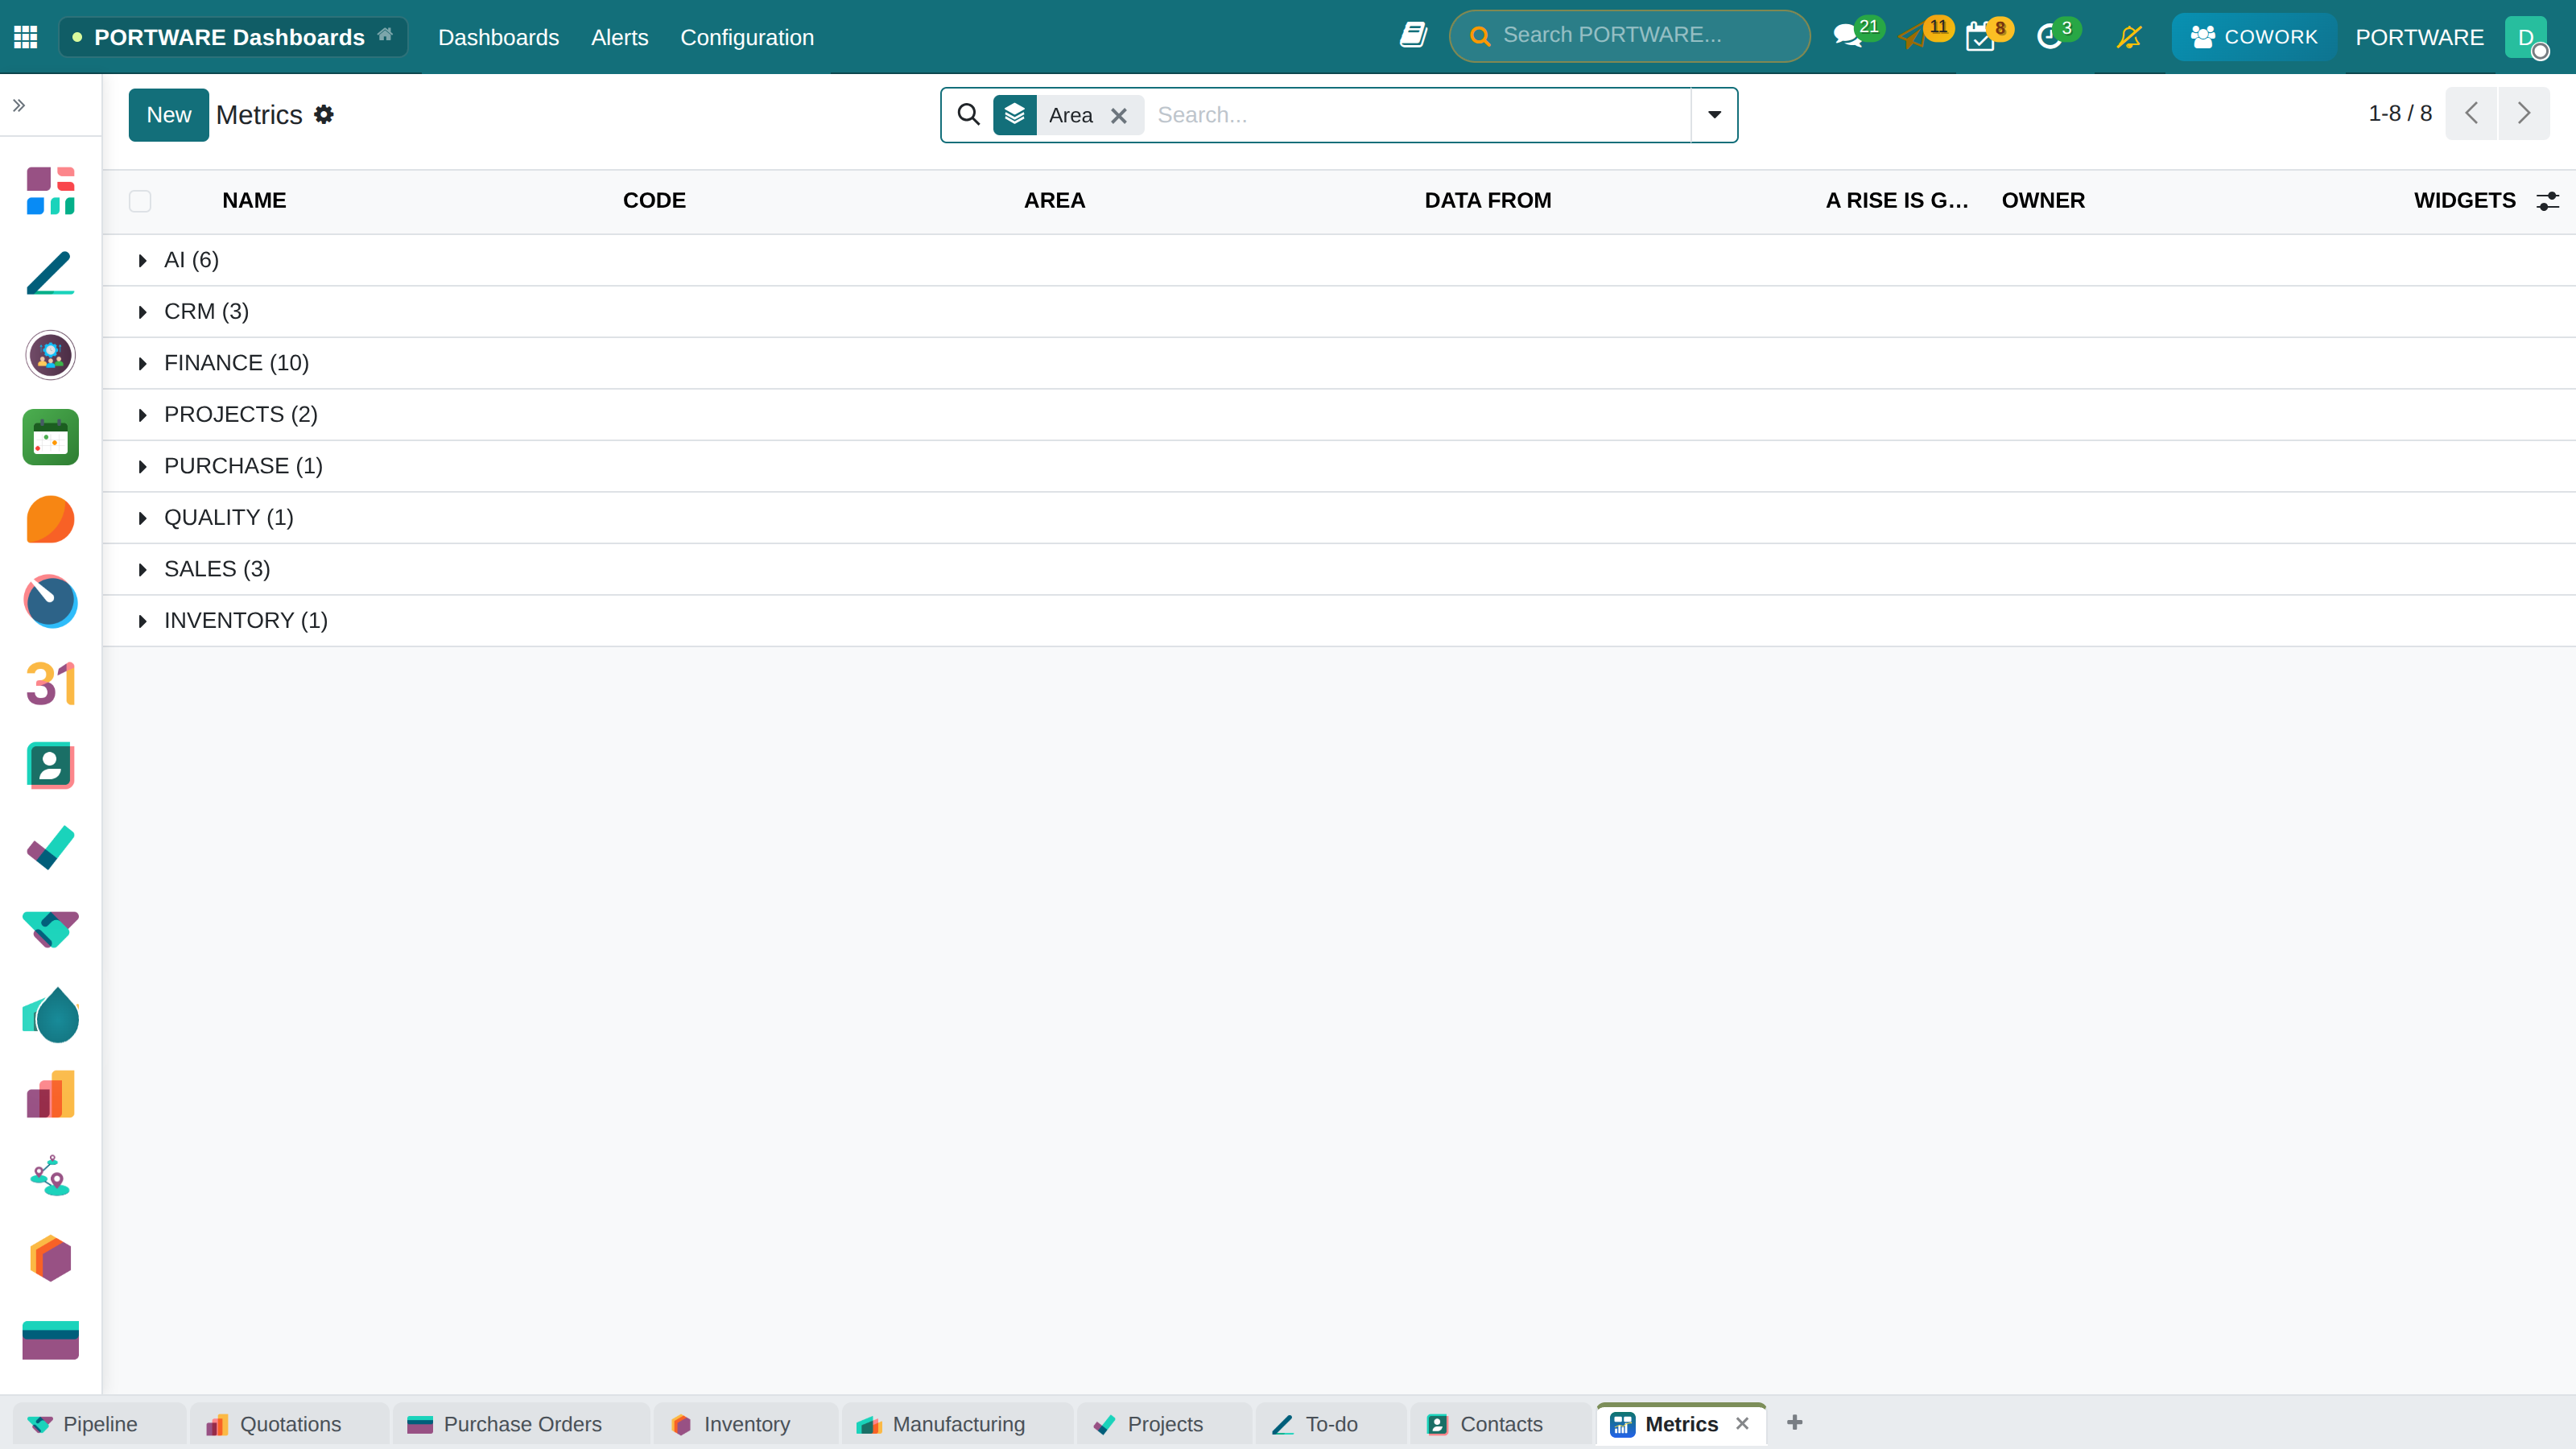Viewport: 2576px width, 1449px height.
Task: Open activities calendar with 8 badge
Action: (x=1980, y=36)
